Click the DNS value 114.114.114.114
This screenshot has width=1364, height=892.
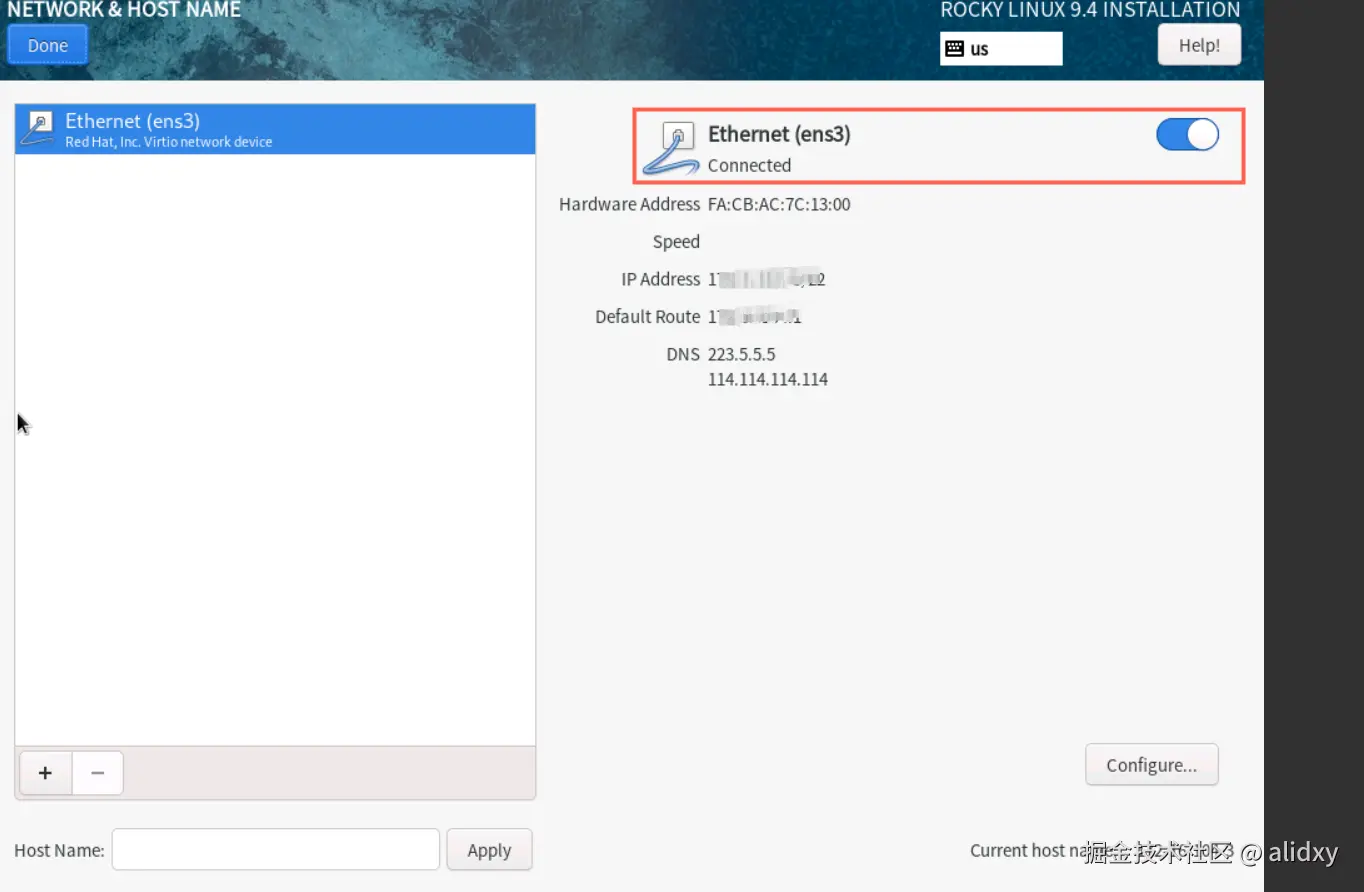(x=768, y=379)
